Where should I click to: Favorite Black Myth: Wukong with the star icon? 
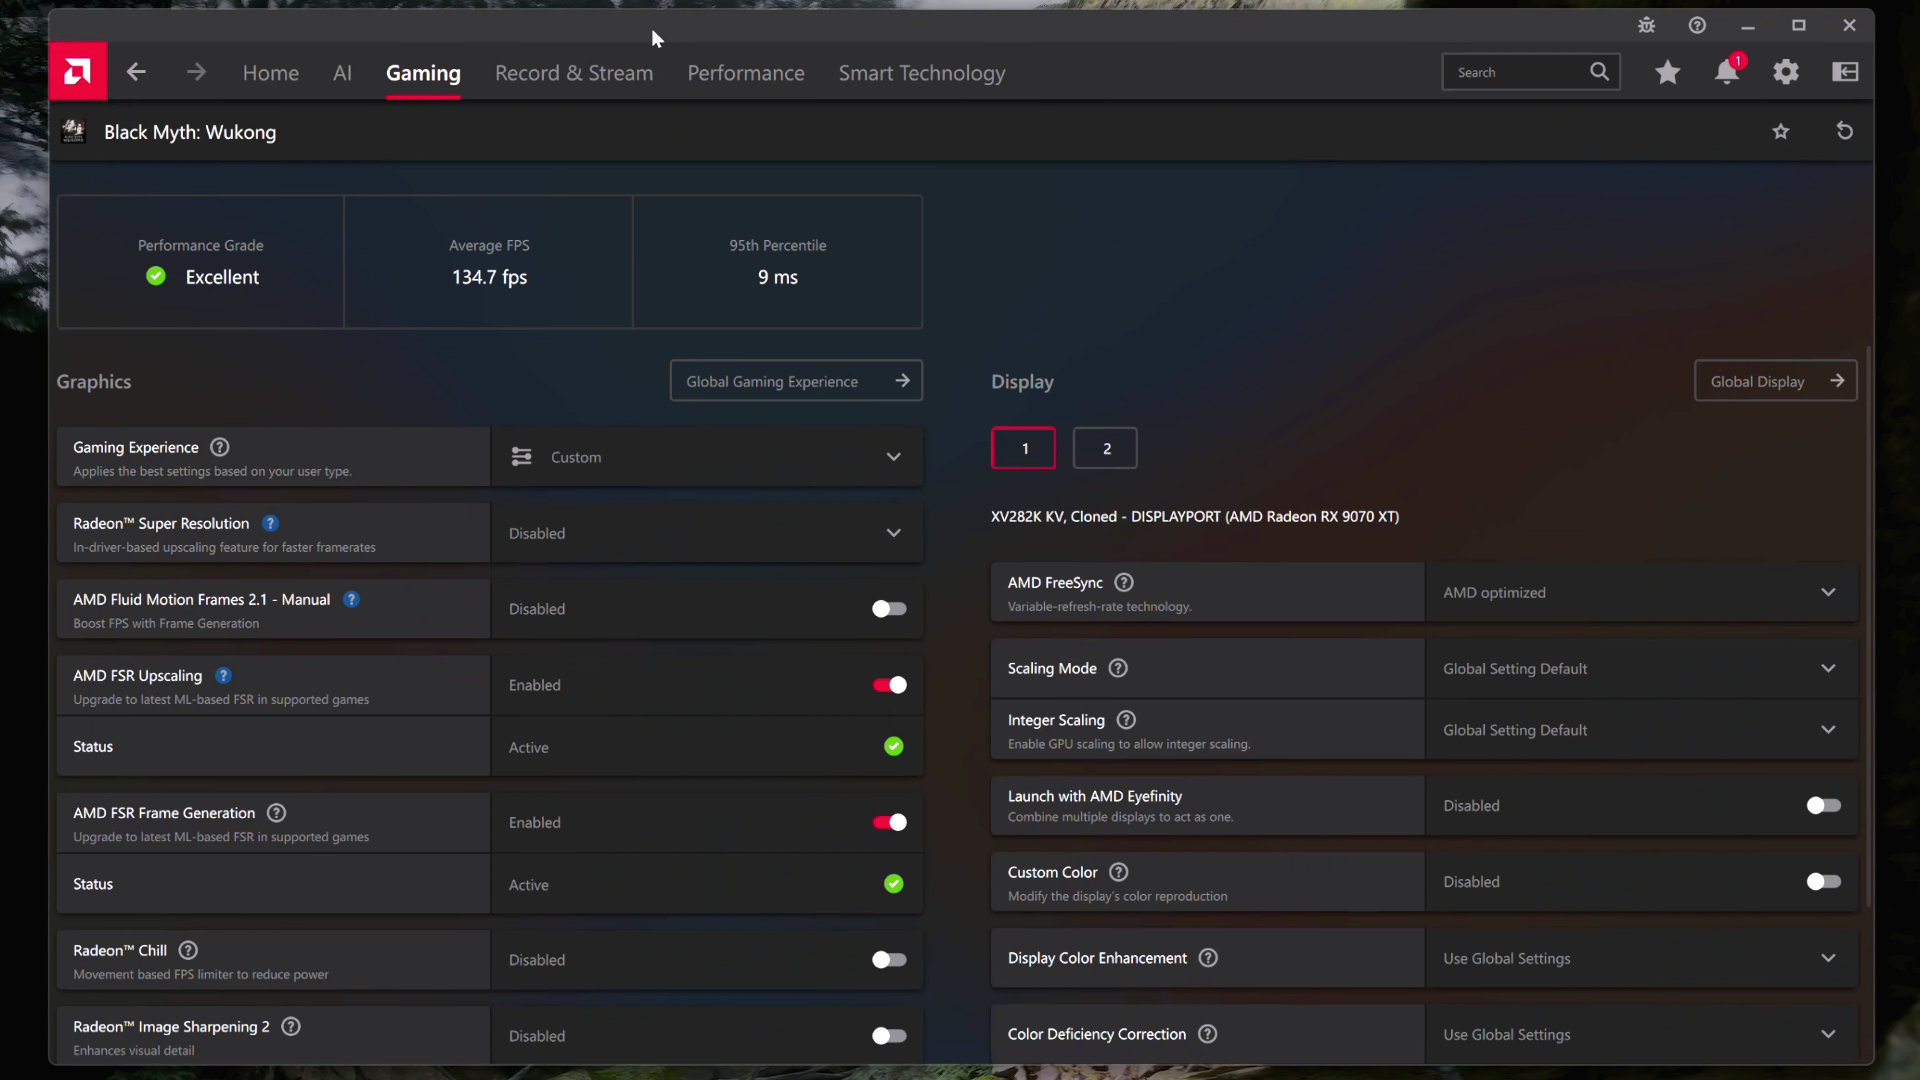pyautogui.click(x=1781, y=131)
